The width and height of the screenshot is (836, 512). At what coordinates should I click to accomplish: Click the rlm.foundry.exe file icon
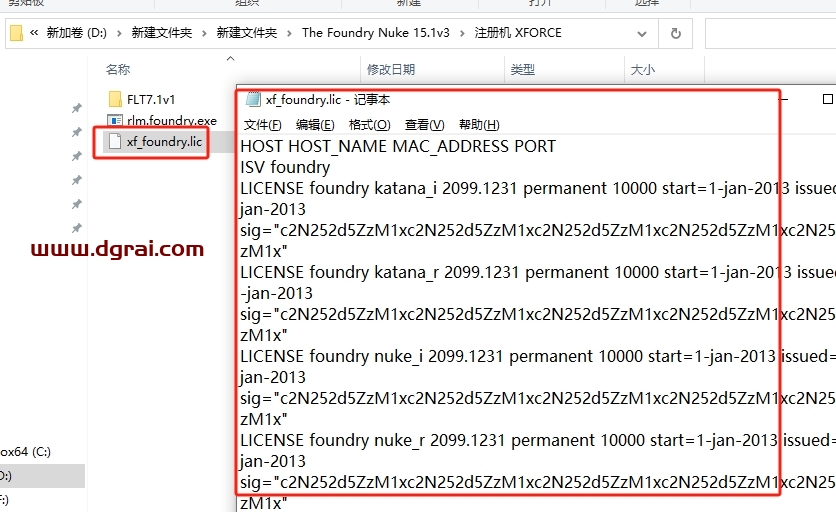tap(115, 120)
